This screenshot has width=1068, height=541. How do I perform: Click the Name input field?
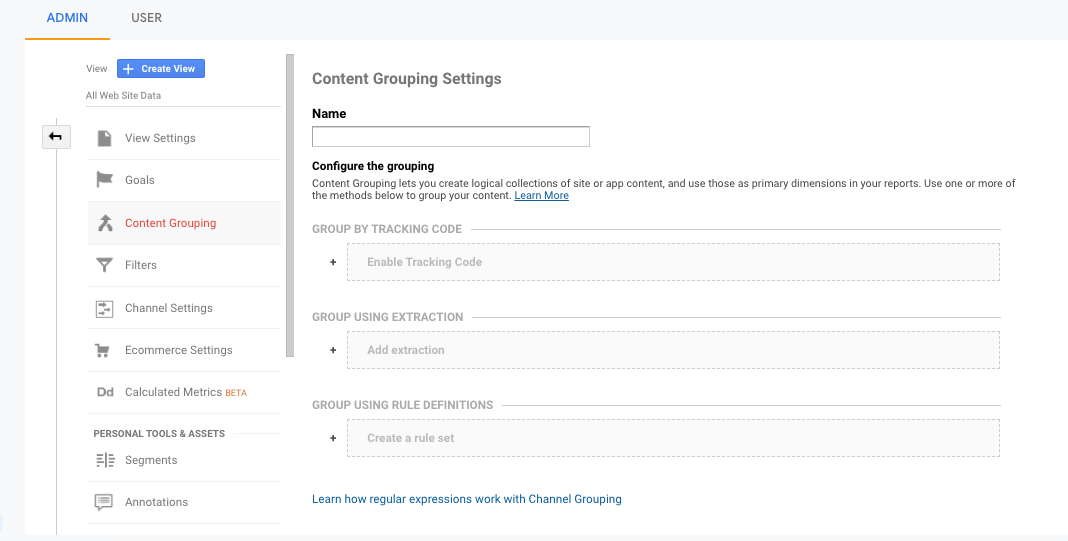[451, 136]
